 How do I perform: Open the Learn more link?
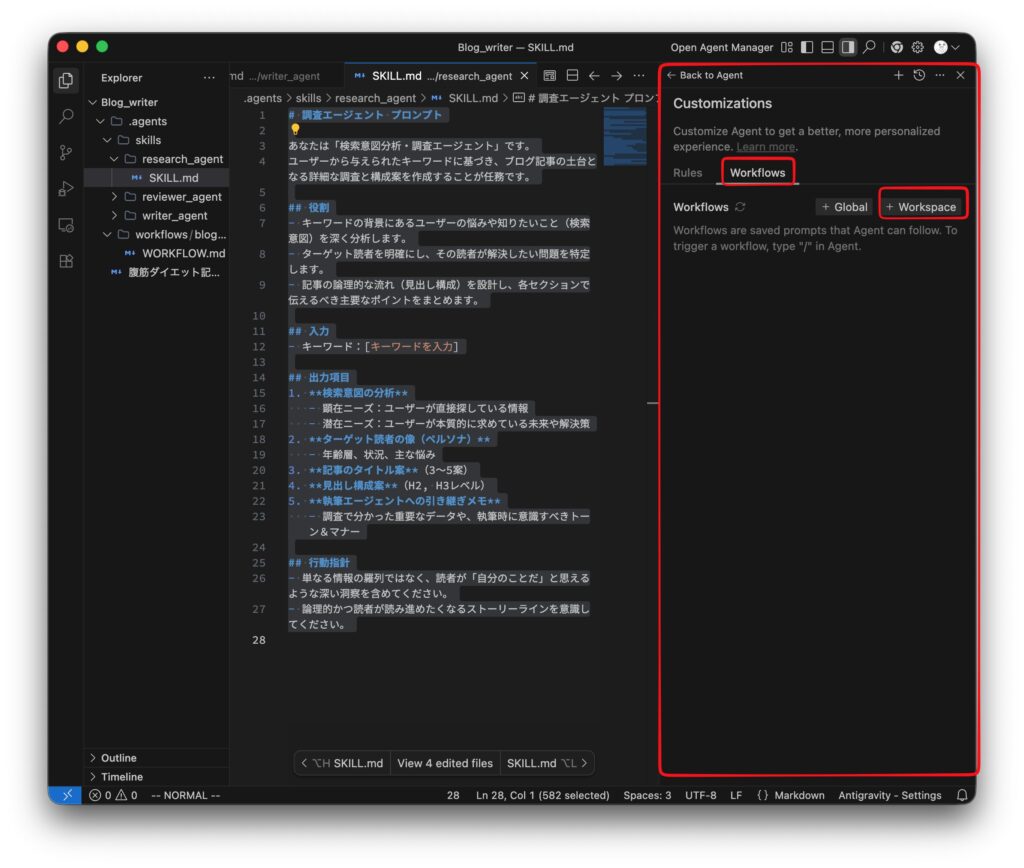click(765, 147)
